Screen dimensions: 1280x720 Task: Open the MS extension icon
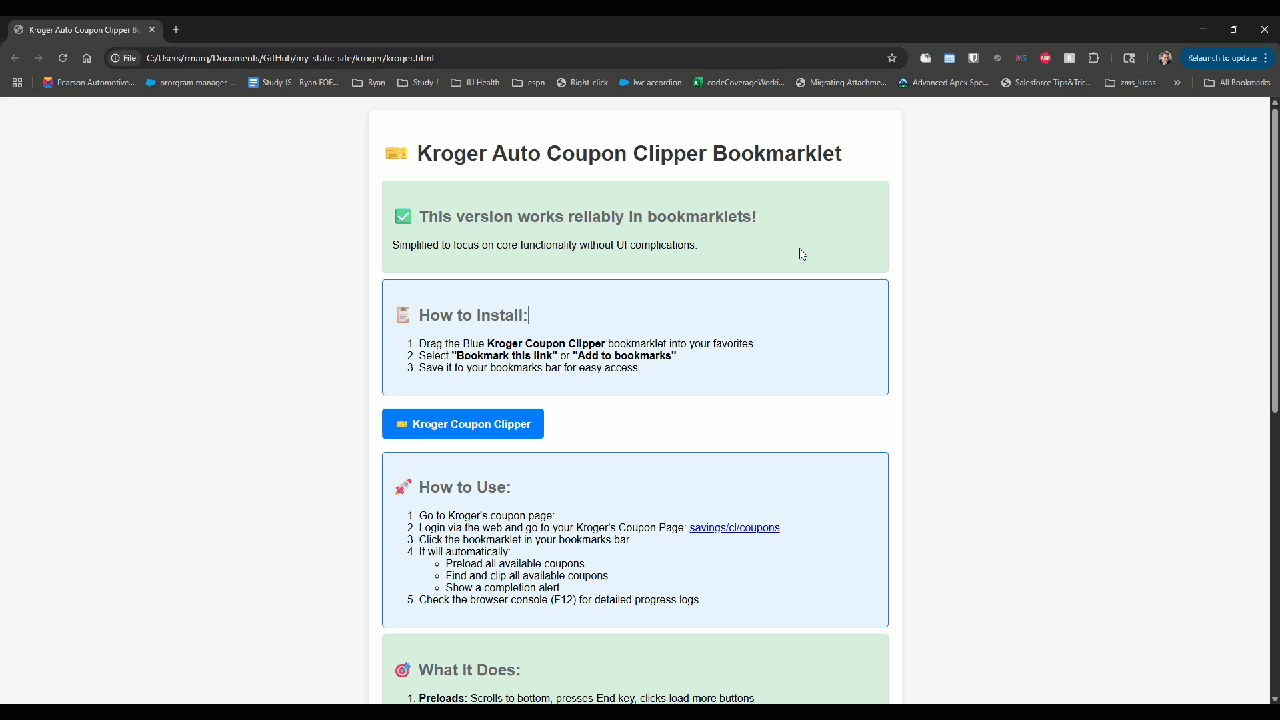(1021, 58)
